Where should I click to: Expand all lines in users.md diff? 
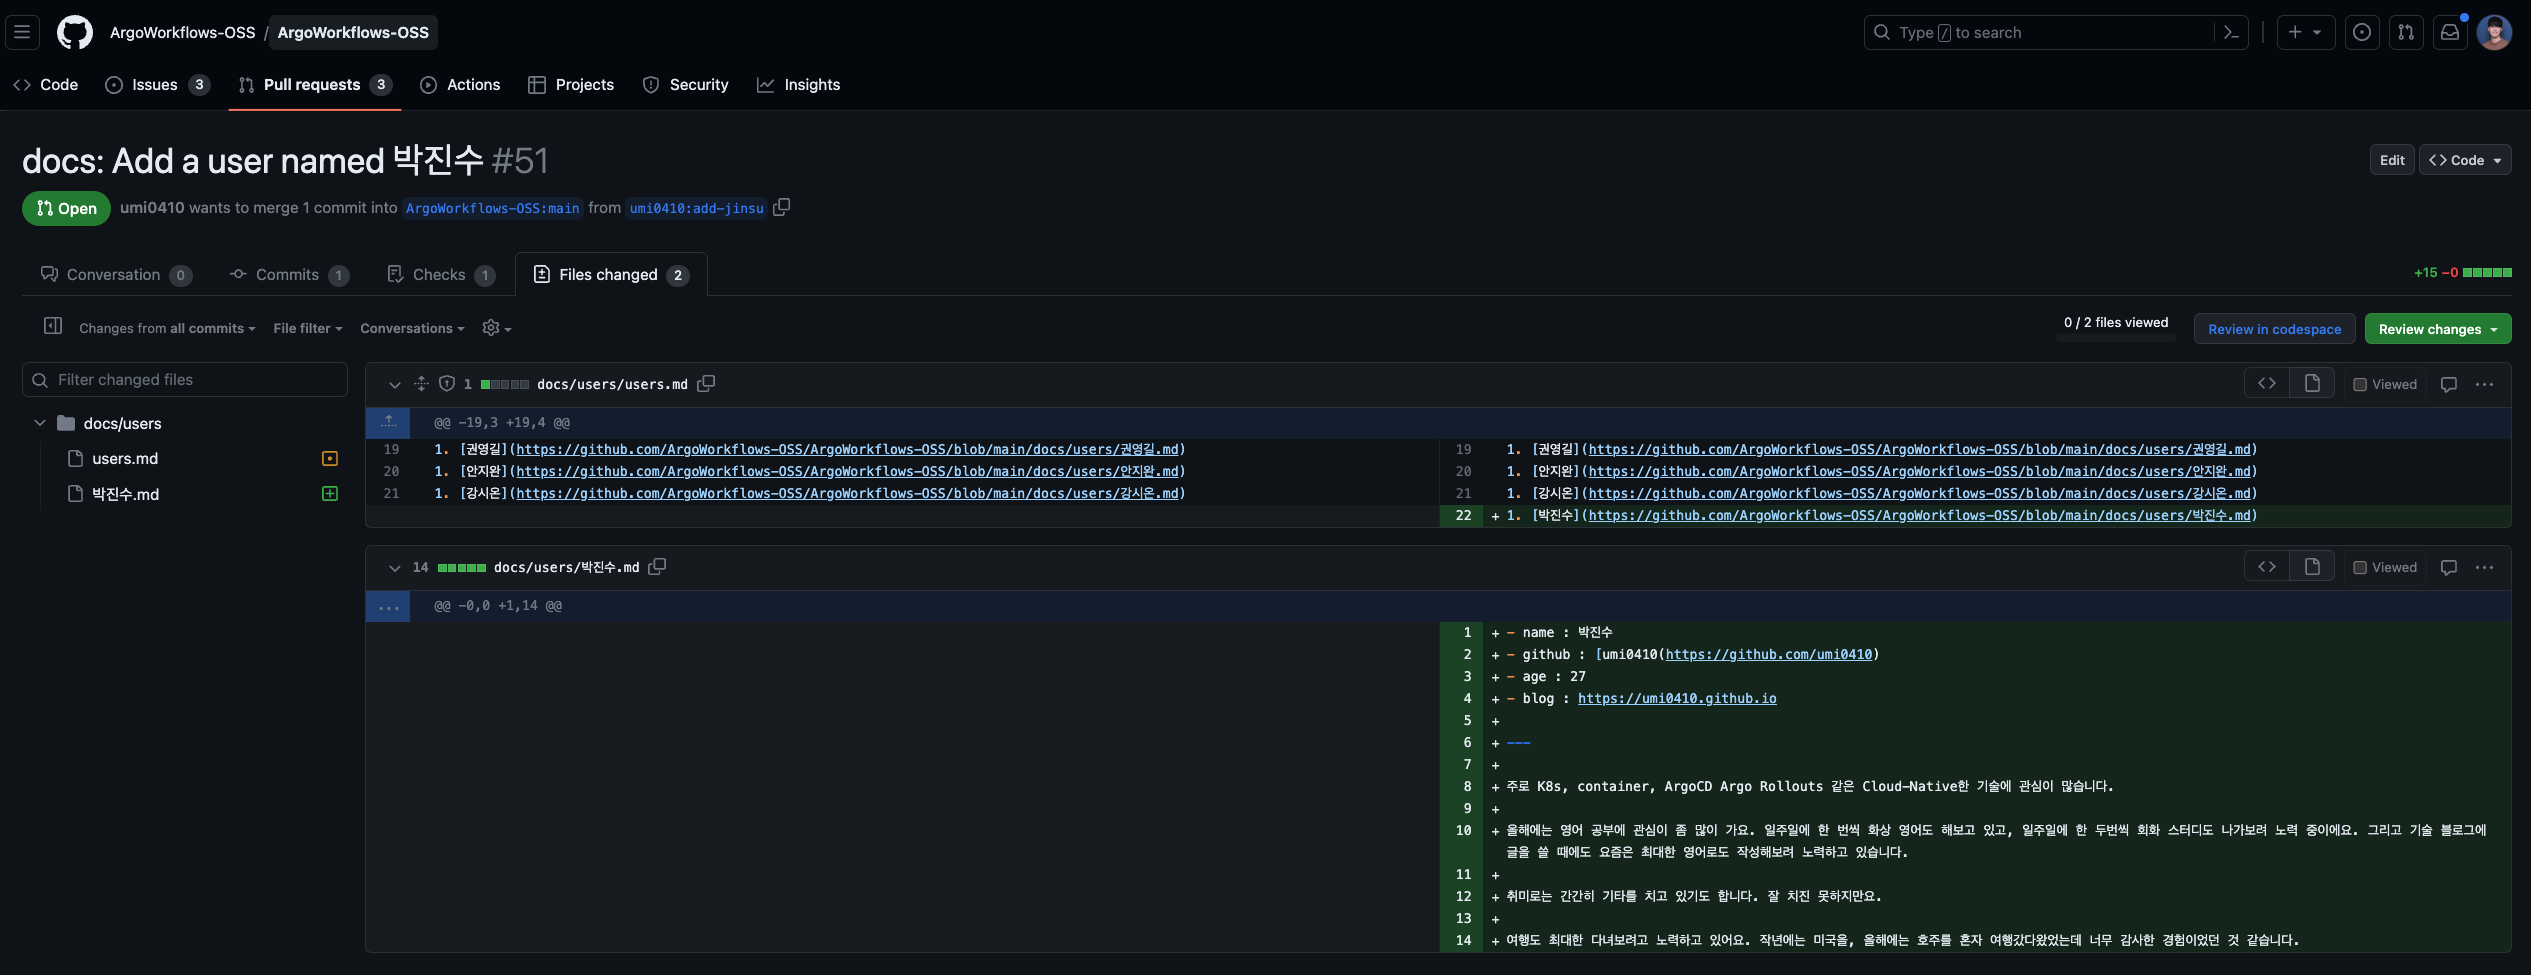[421, 384]
